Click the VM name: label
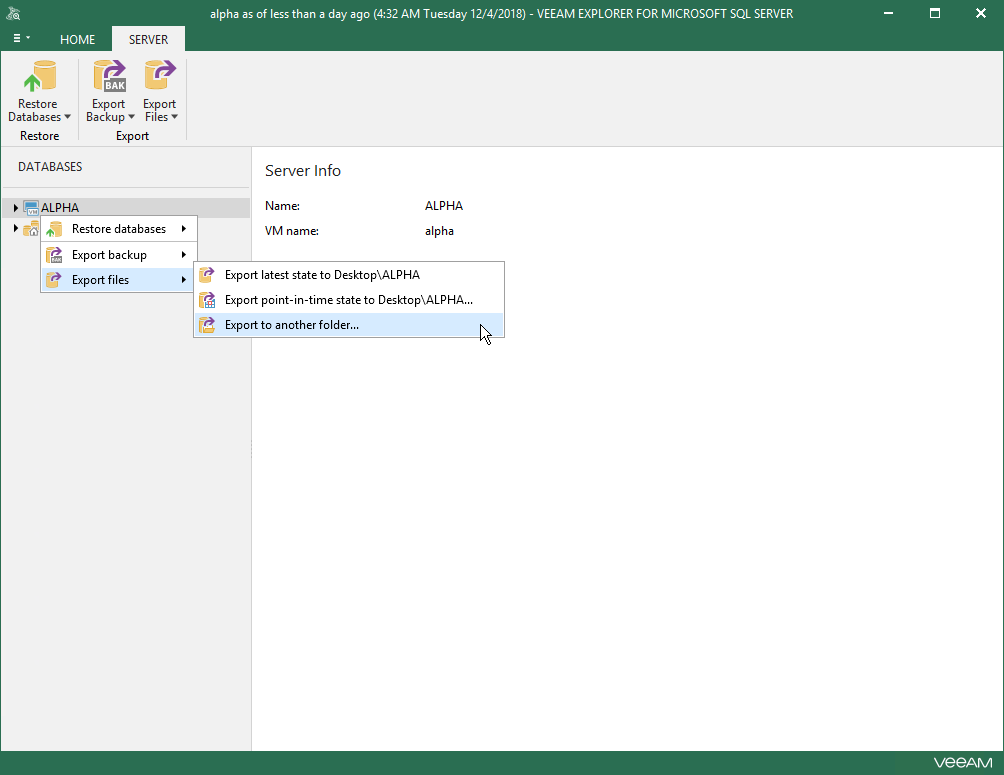This screenshot has width=1004, height=775. 292,231
